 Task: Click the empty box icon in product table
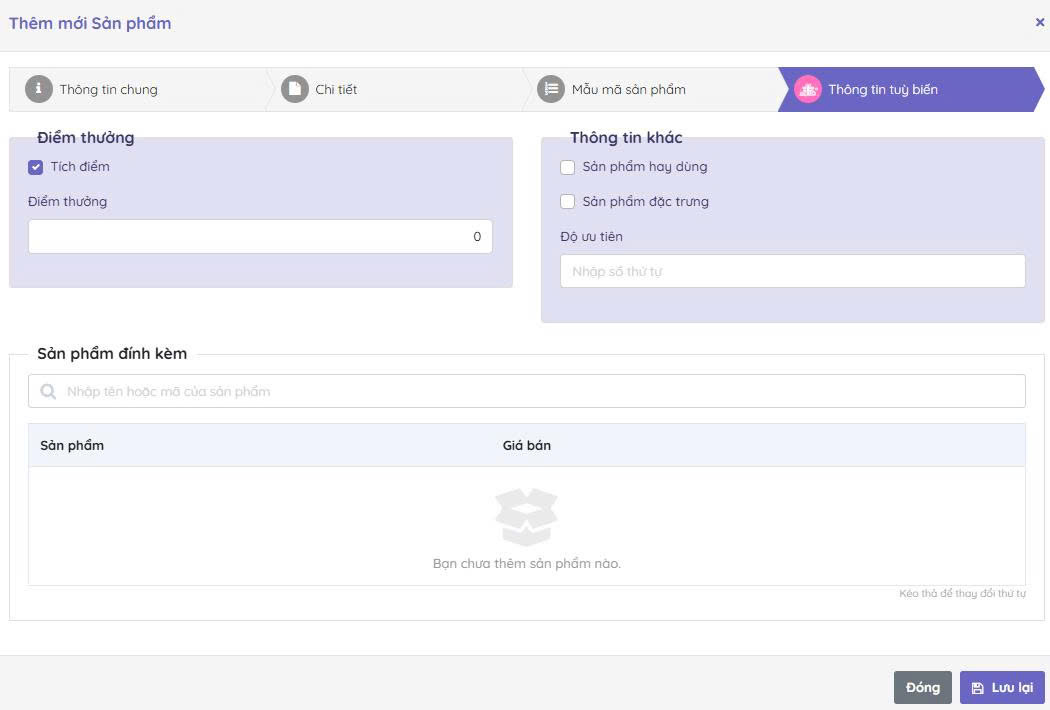[x=526, y=516]
